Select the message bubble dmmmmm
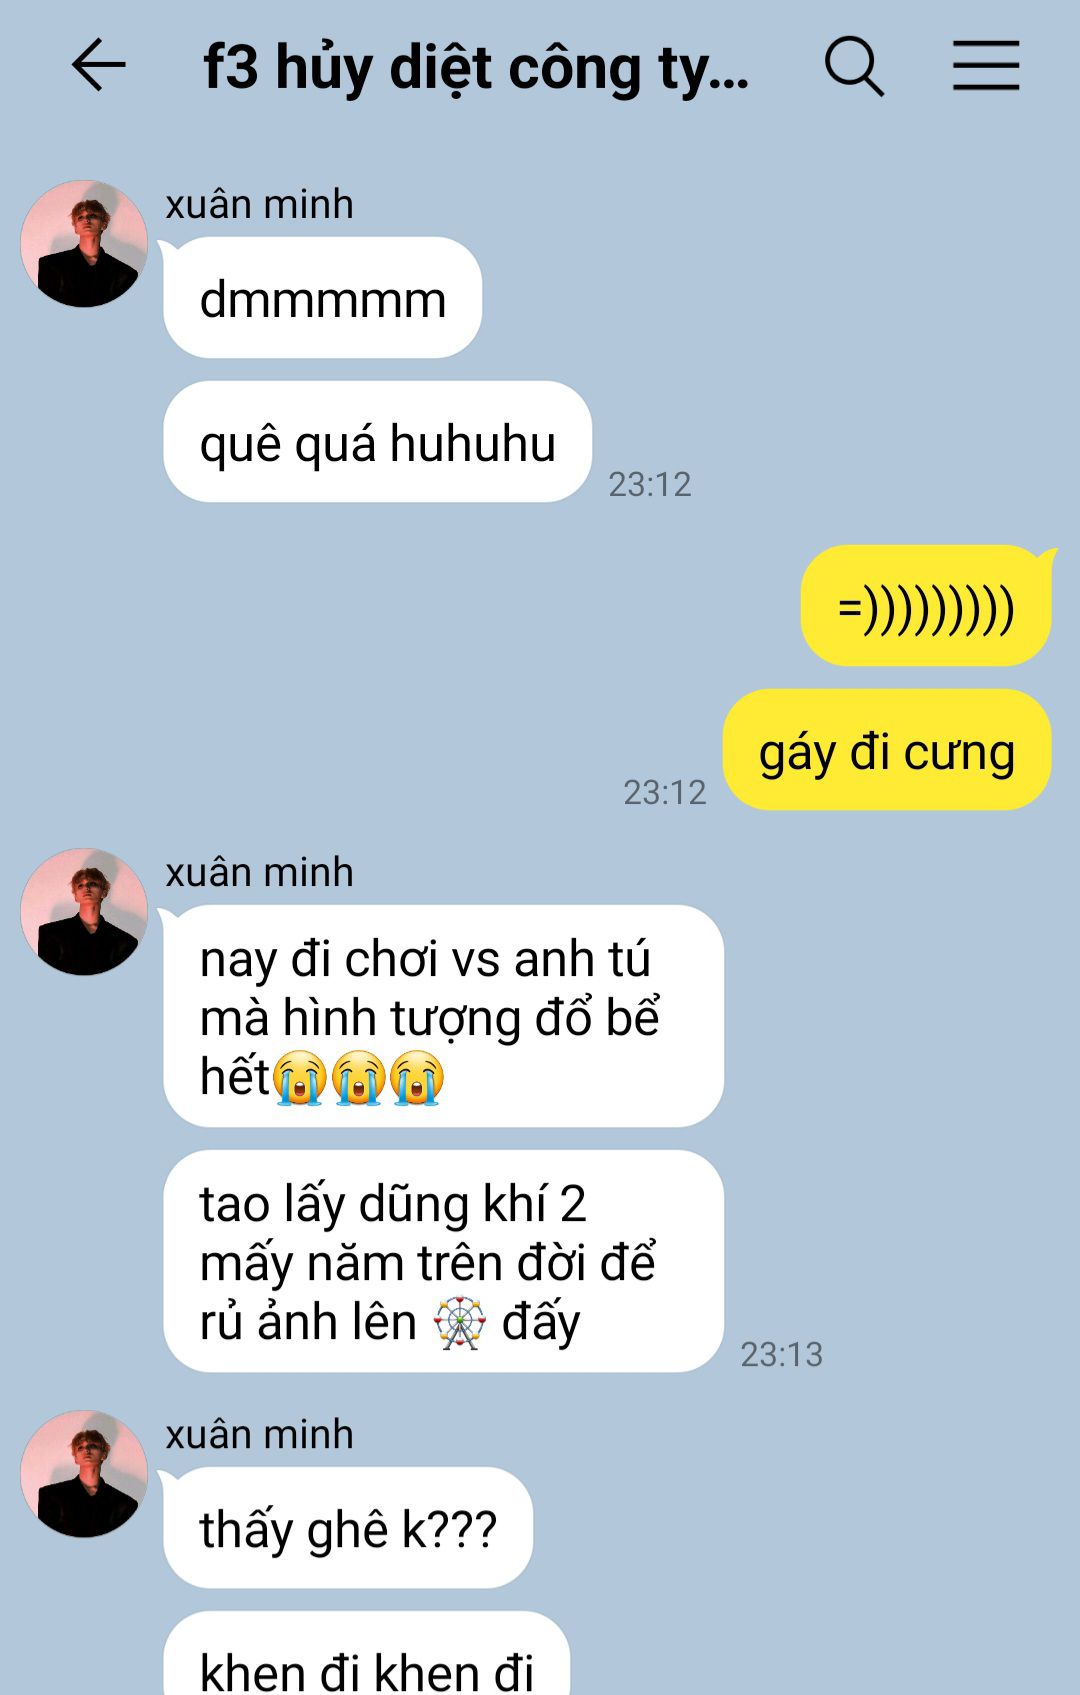Viewport: 1080px width, 1695px height. click(322, 298)
